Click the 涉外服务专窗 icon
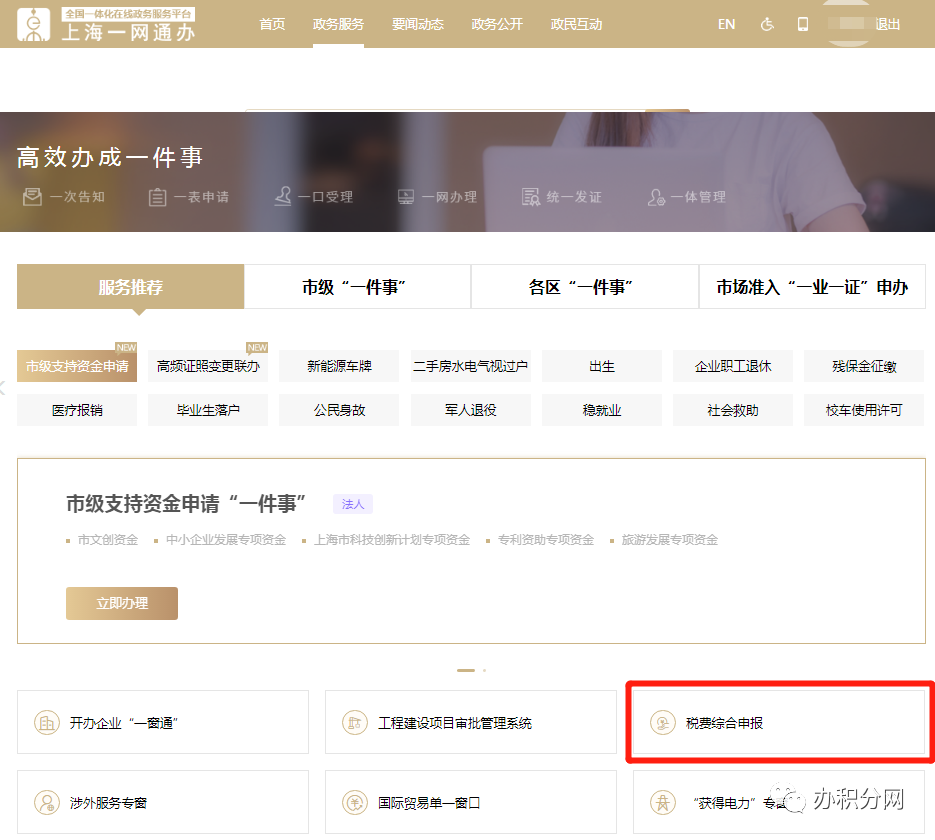 click(x=46, y=802)
